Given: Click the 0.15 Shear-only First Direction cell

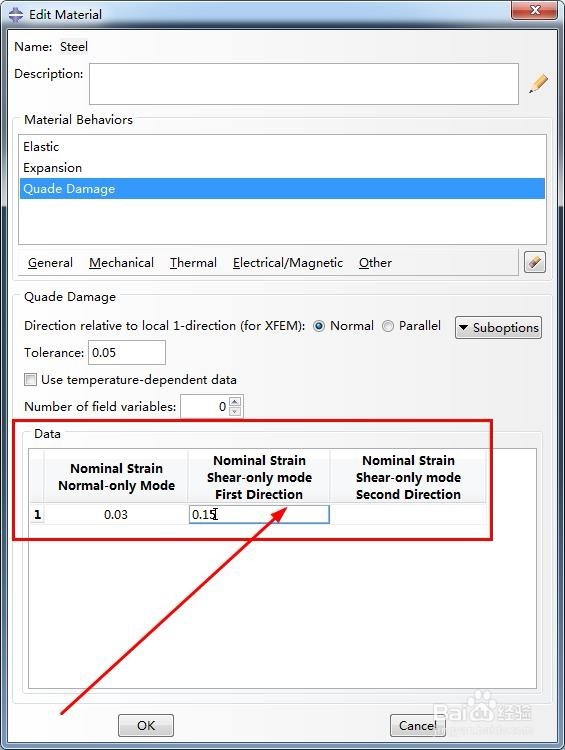Looking at the screenshot, I should (259, 515).
